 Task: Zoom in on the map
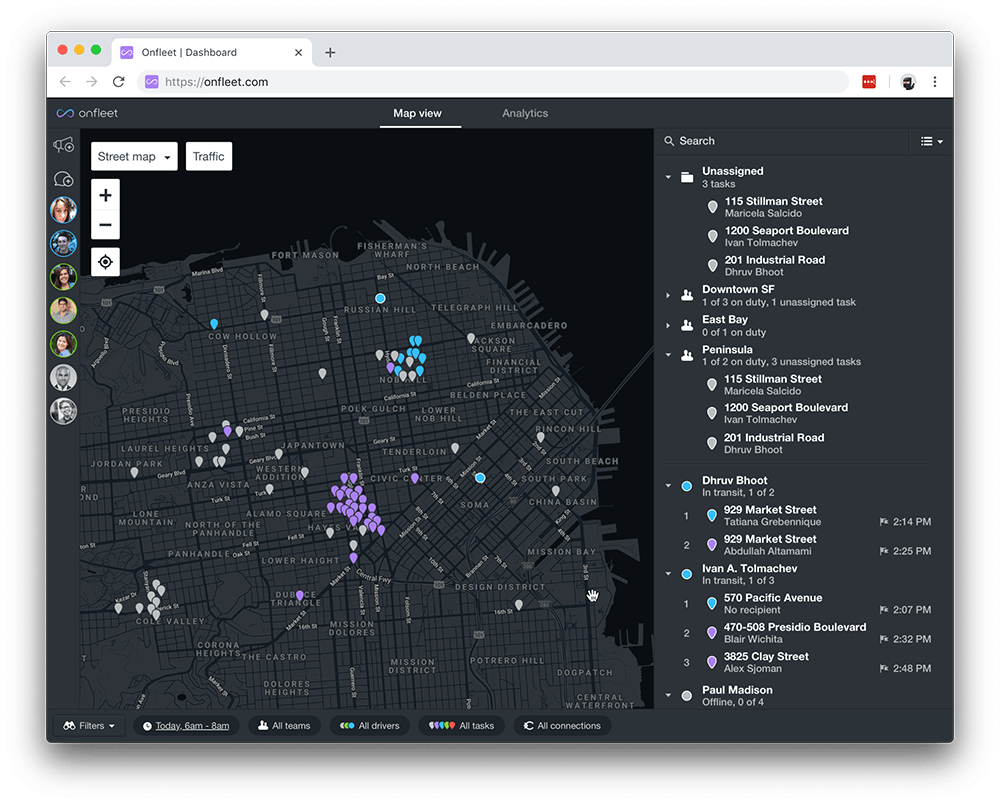[x=106, y=195]
